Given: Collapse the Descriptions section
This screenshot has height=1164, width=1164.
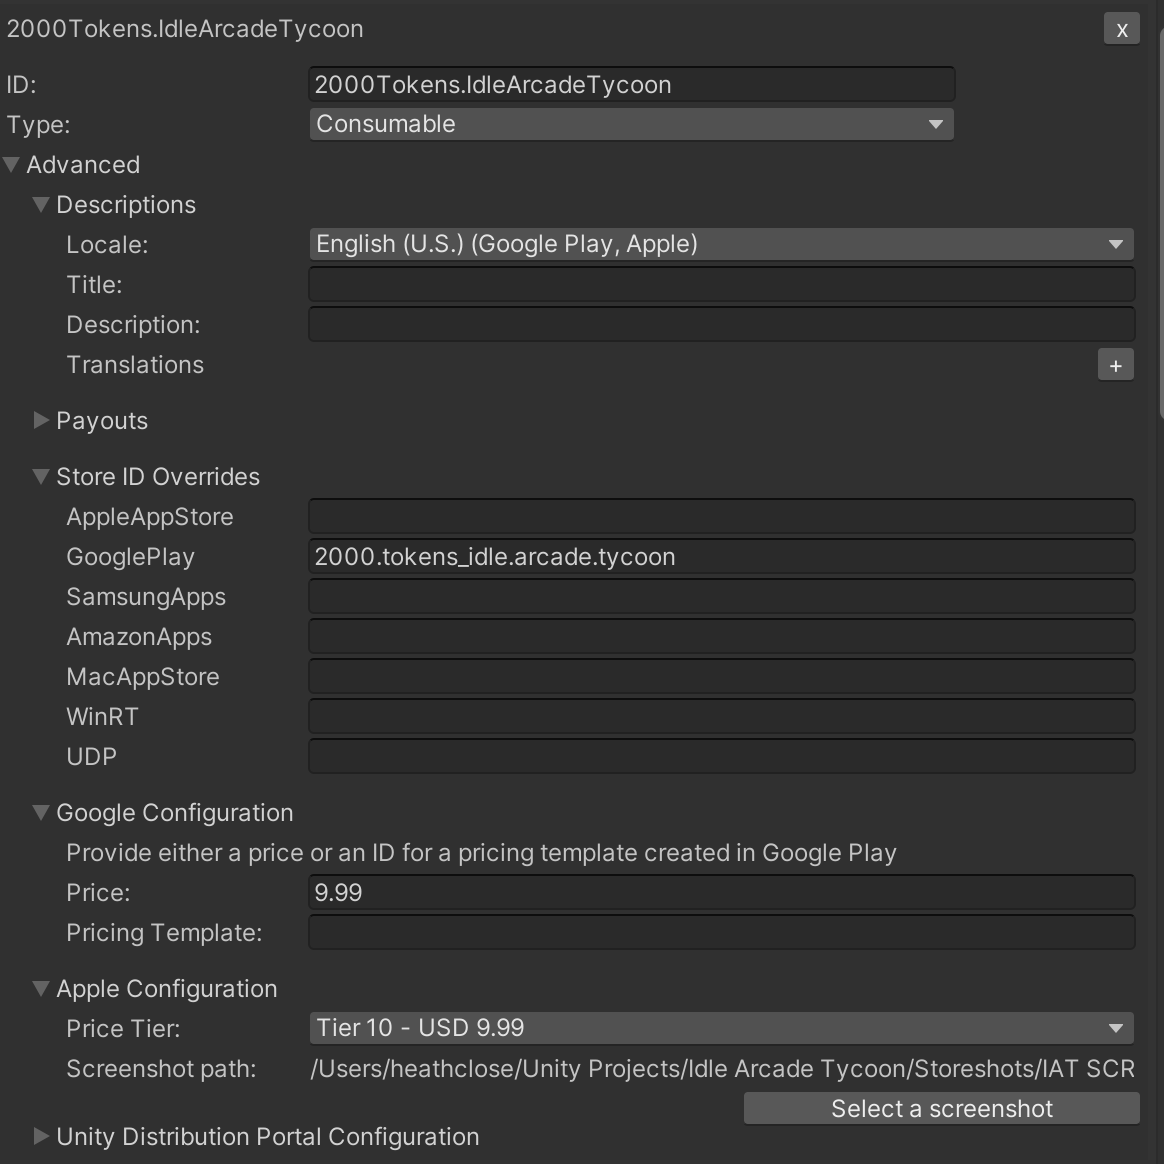Looking at the screenshot, I should coord(41,204).
